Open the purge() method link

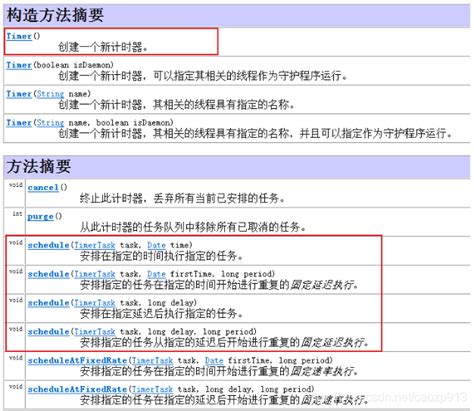click(x=40, y=216)
